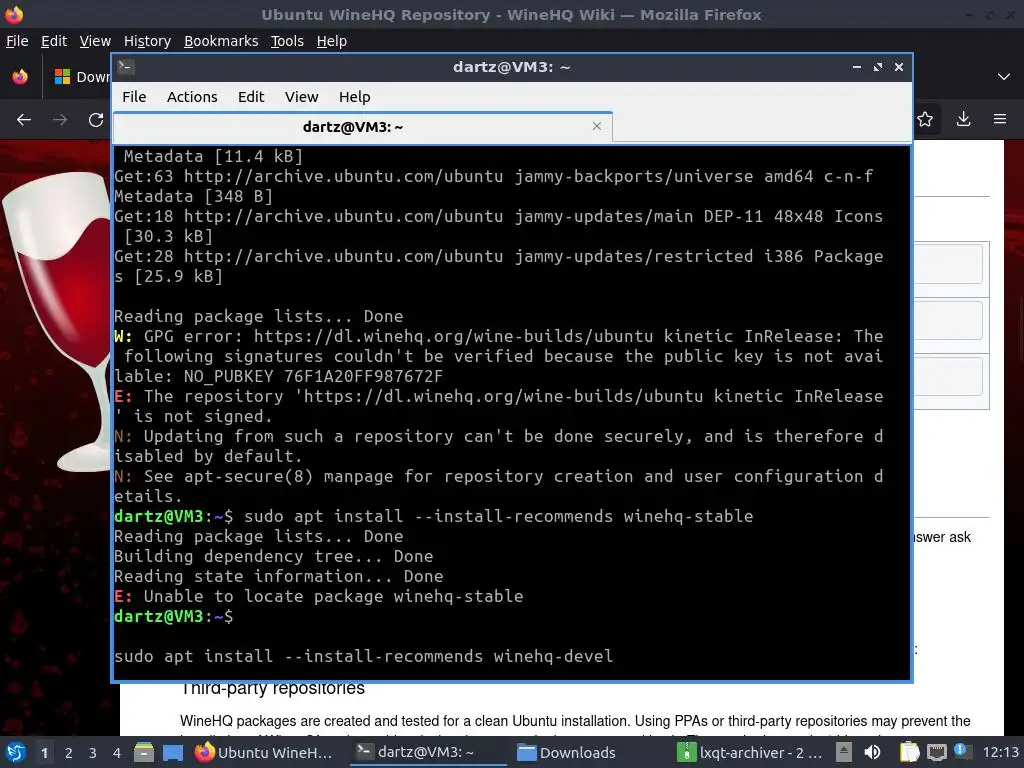The height and width of the screenshot is (768, 1024).
Task: Open Firefox Bookmarks menu
Action: point(221,41)
